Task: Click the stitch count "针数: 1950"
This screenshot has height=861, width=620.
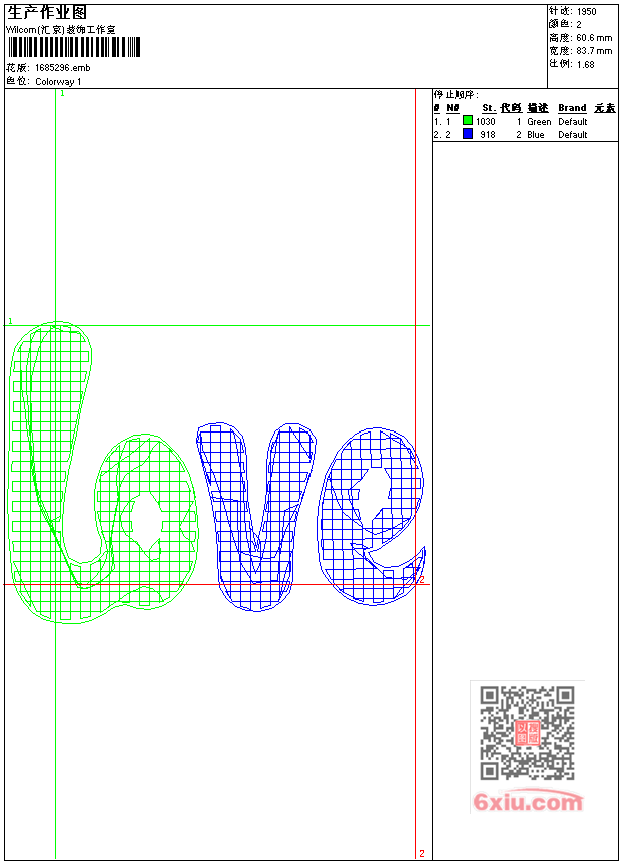Action: [573, 11]
